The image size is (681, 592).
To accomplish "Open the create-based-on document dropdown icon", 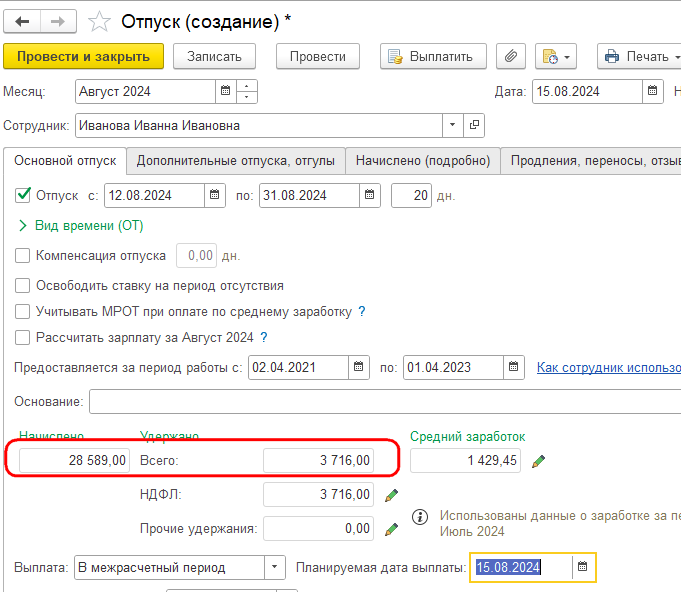I will point(556,56).
